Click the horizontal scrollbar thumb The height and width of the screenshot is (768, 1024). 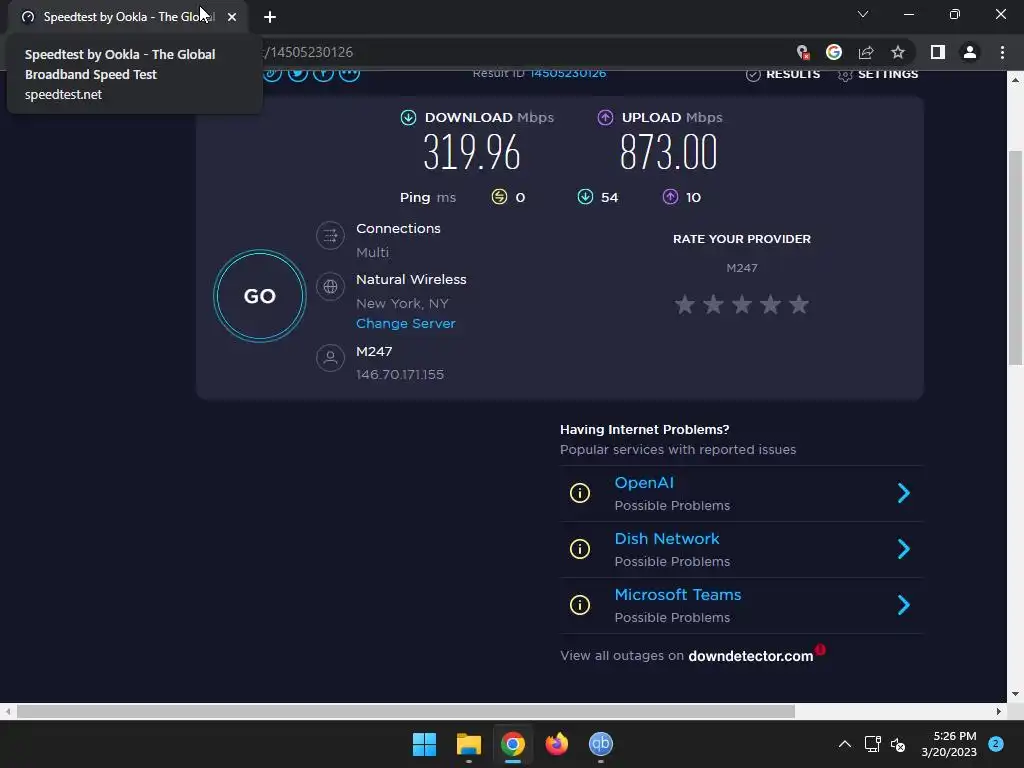click(406, 711)
